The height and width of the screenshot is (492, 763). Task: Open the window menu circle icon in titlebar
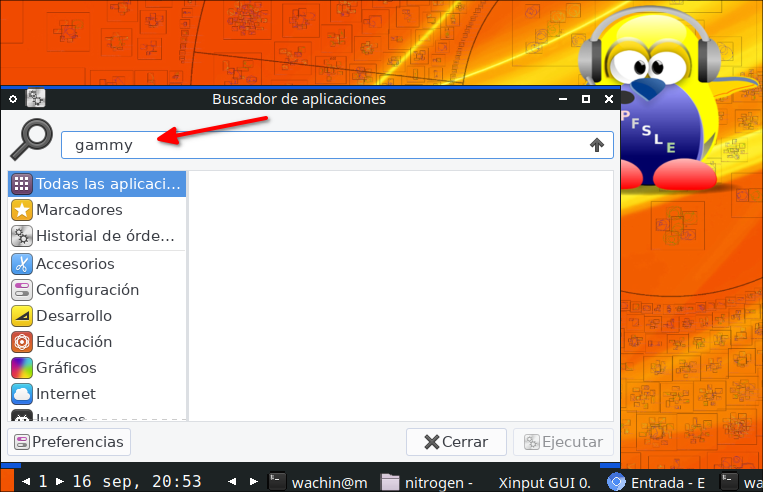coord(13,99)
